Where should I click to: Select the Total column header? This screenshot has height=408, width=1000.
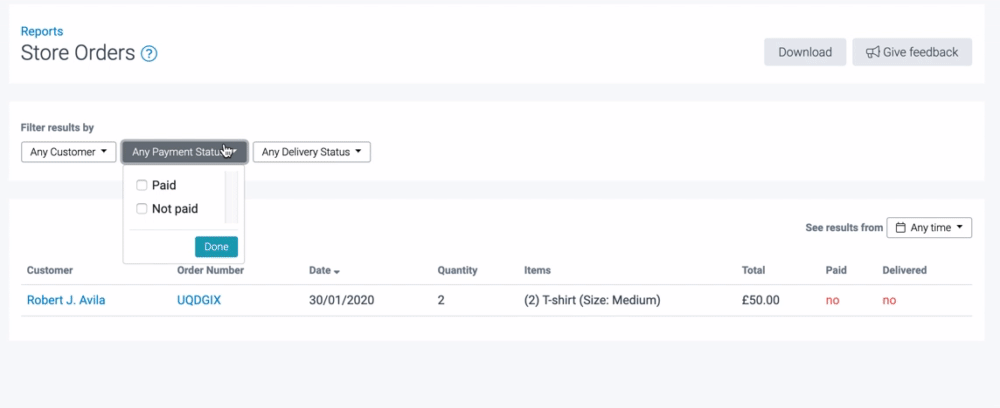pyautogui.click(x=753, y=270)
